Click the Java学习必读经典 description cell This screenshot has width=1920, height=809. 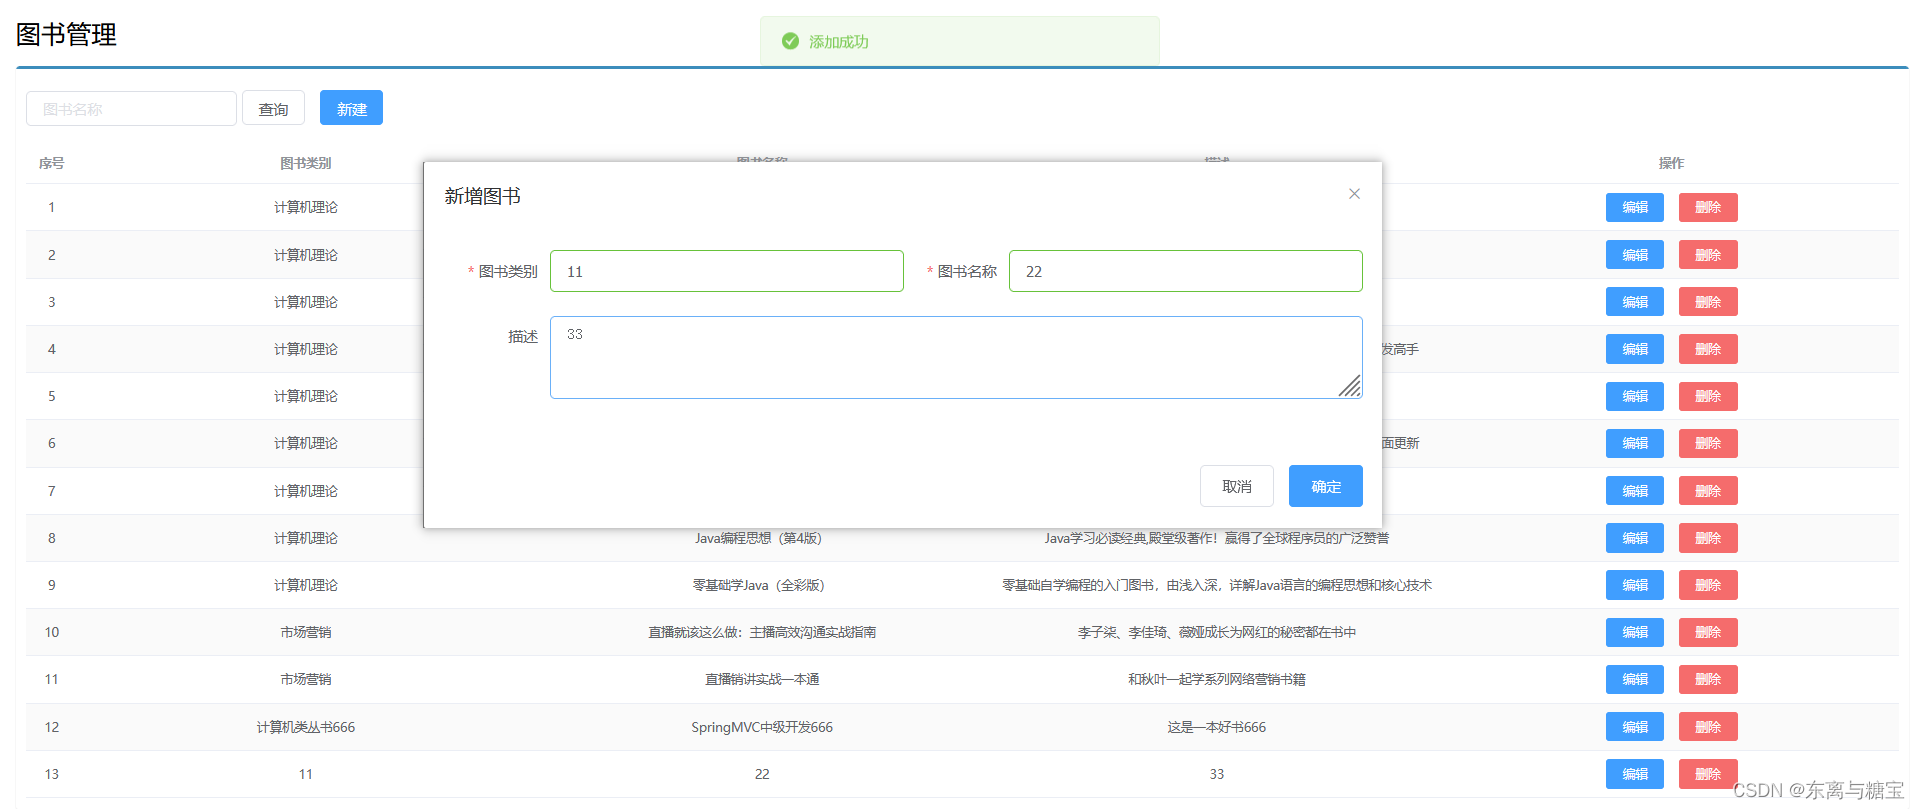1216,538
